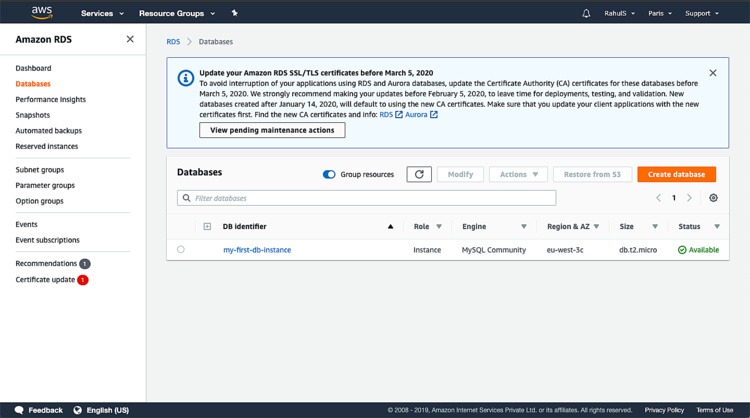Open the notifications bell icon
750x418 pixels.
tap(586, 13)
